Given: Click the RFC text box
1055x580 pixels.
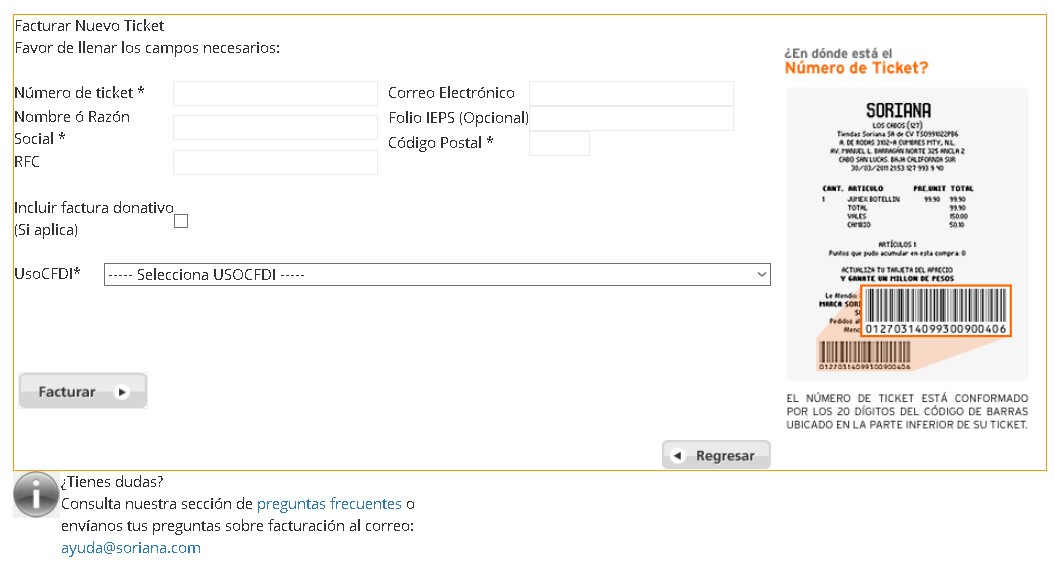Looking at the screenshot, I should pos(275,162).
